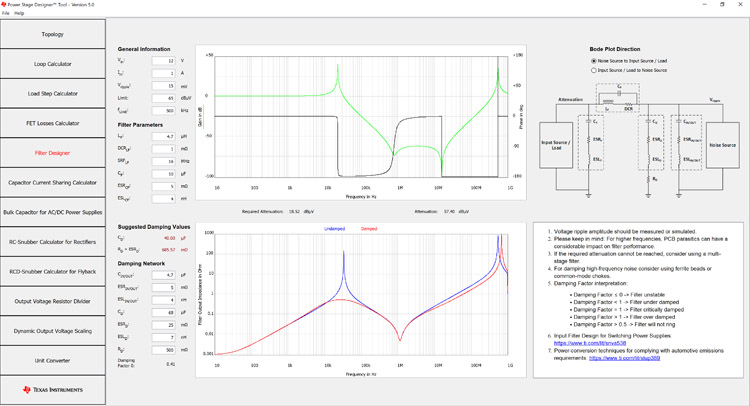The height and width of the screenshot is (406, 750).
Task: Click the suggested Cd value 40.03
Action: point(169,238)
